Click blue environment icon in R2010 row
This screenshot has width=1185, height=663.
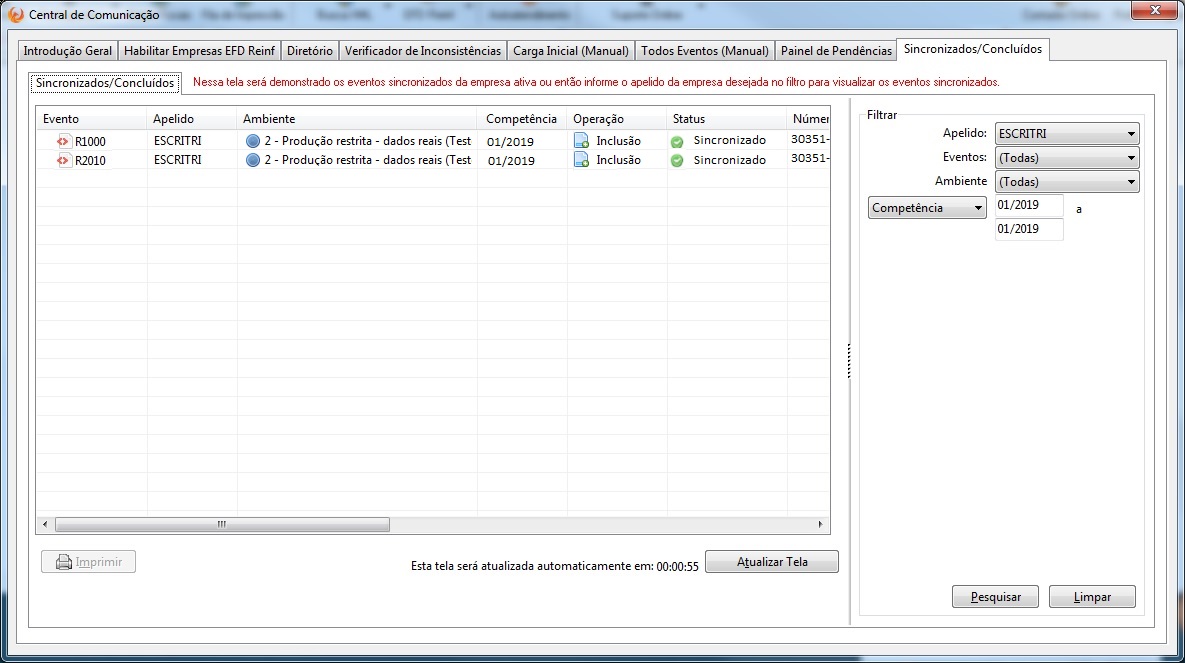(253, 160)
